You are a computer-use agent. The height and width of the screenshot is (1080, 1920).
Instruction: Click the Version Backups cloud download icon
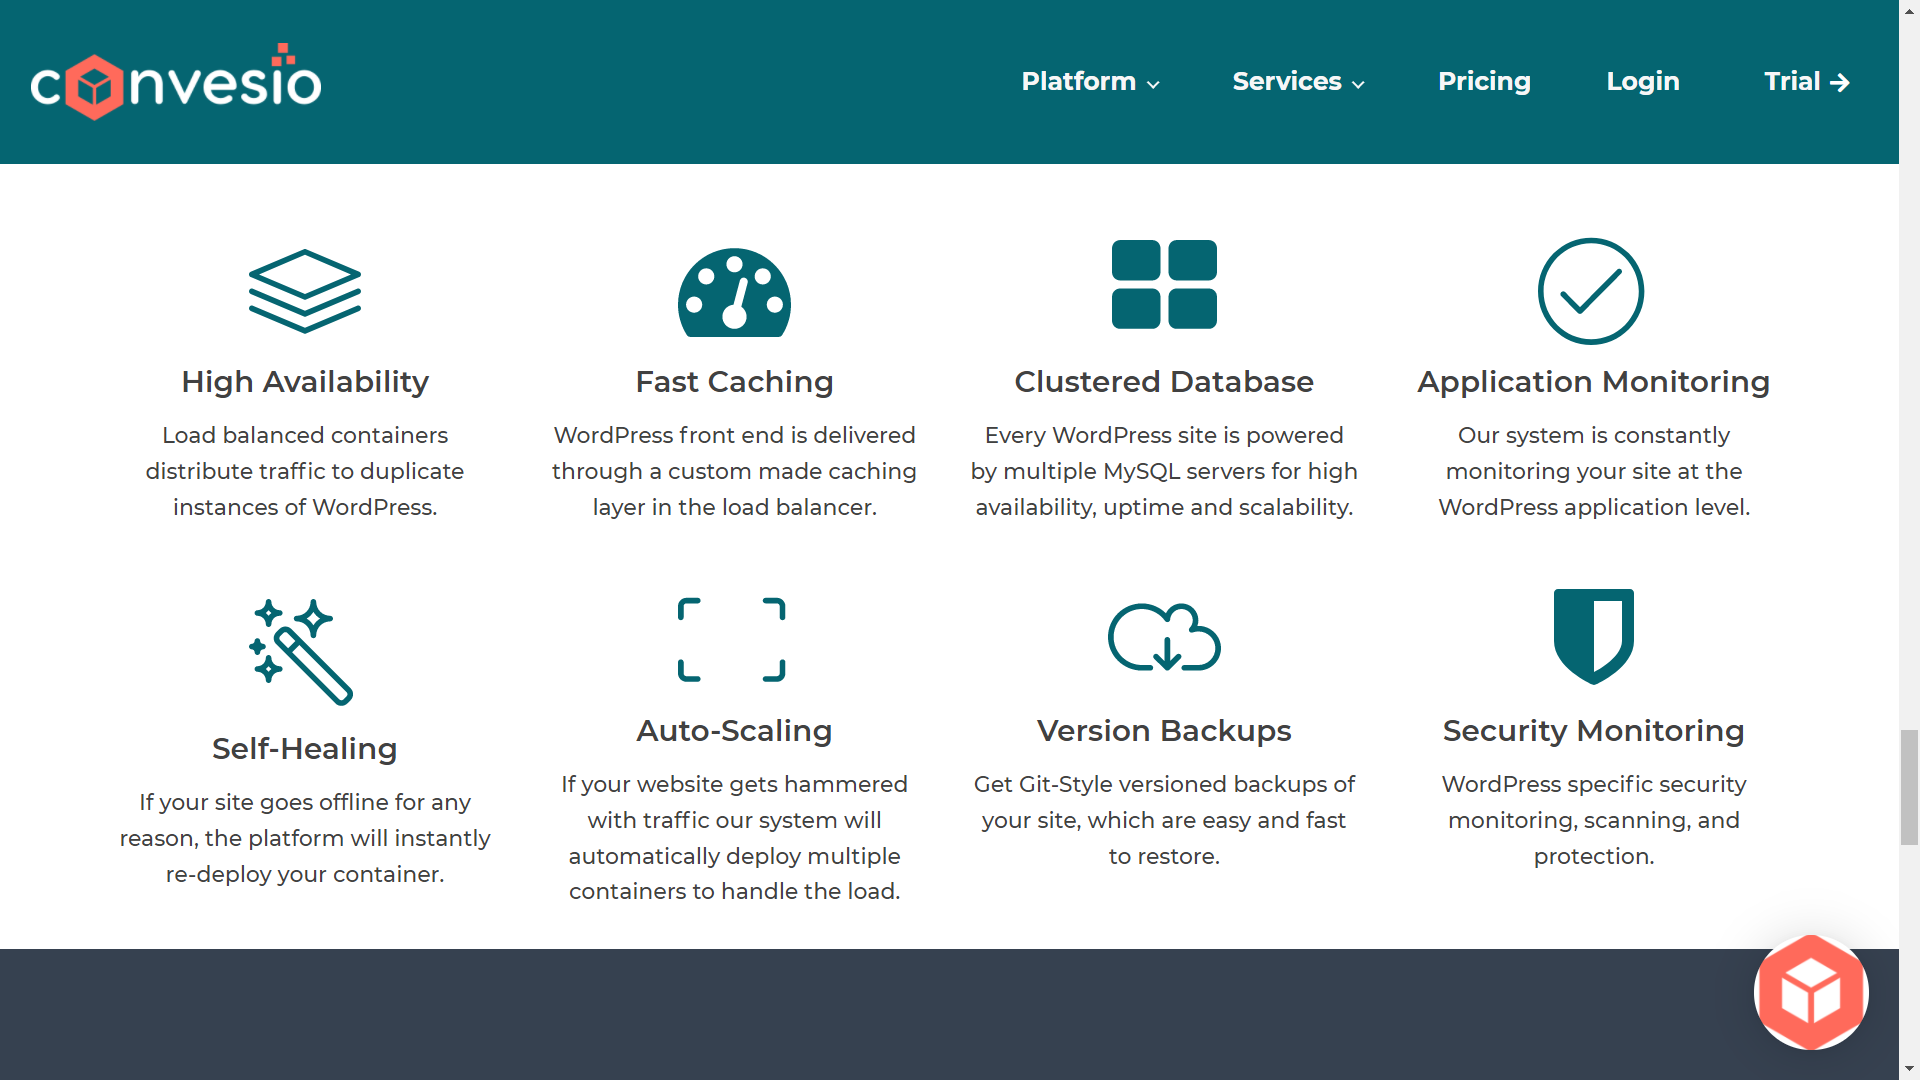click(1164, 638)
